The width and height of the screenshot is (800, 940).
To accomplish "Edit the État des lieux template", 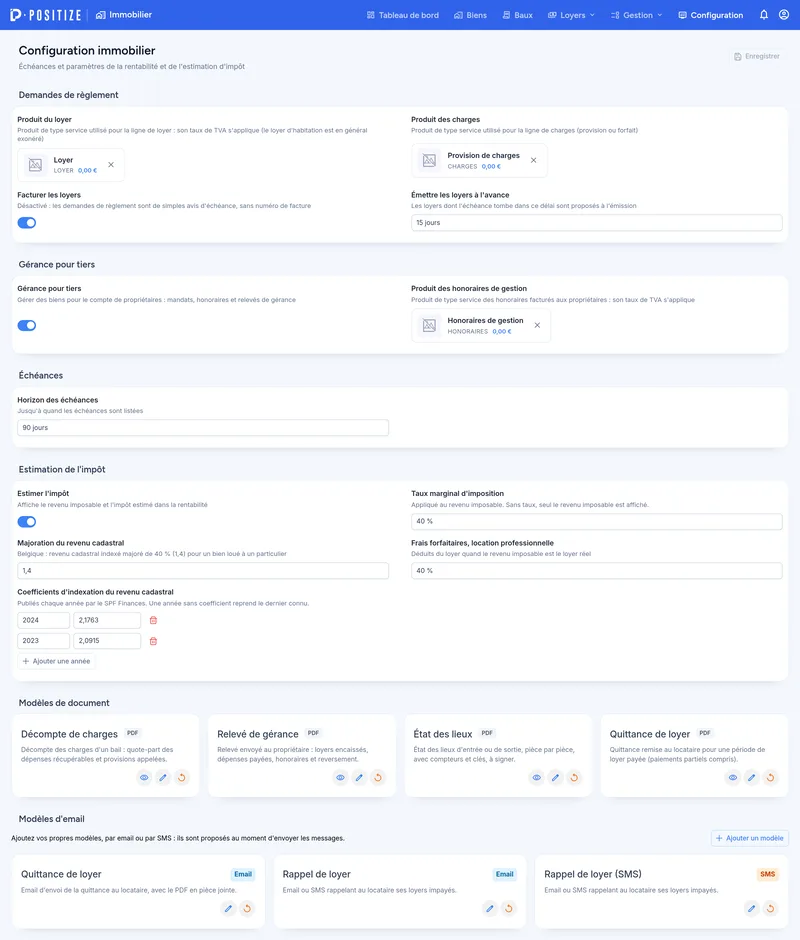I will [555, 778].
